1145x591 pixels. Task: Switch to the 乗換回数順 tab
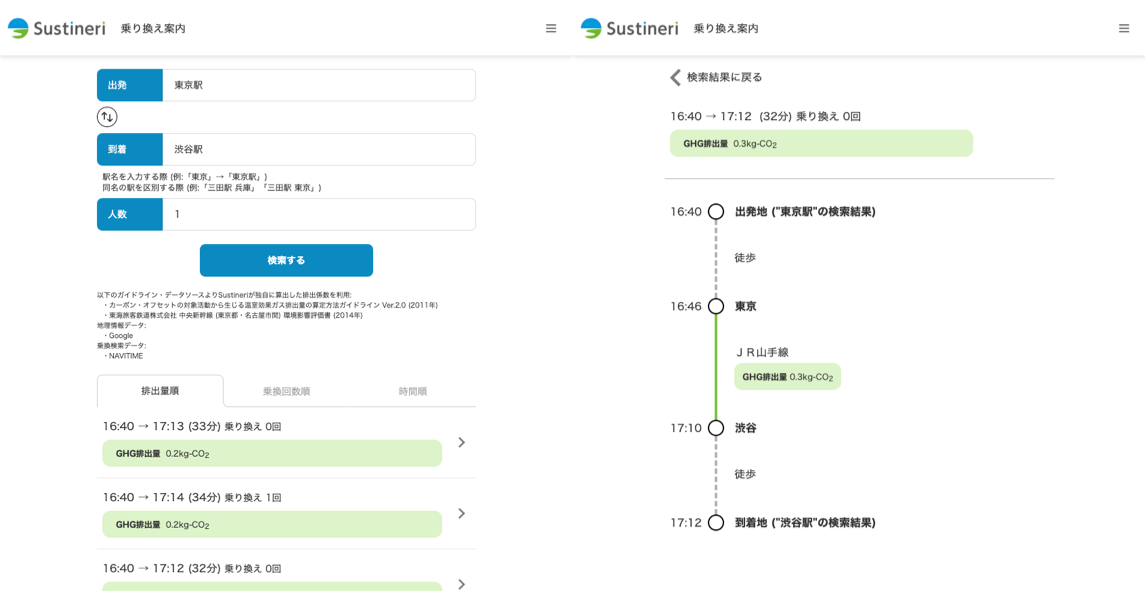pyautogui.click(x=286, y=391)
